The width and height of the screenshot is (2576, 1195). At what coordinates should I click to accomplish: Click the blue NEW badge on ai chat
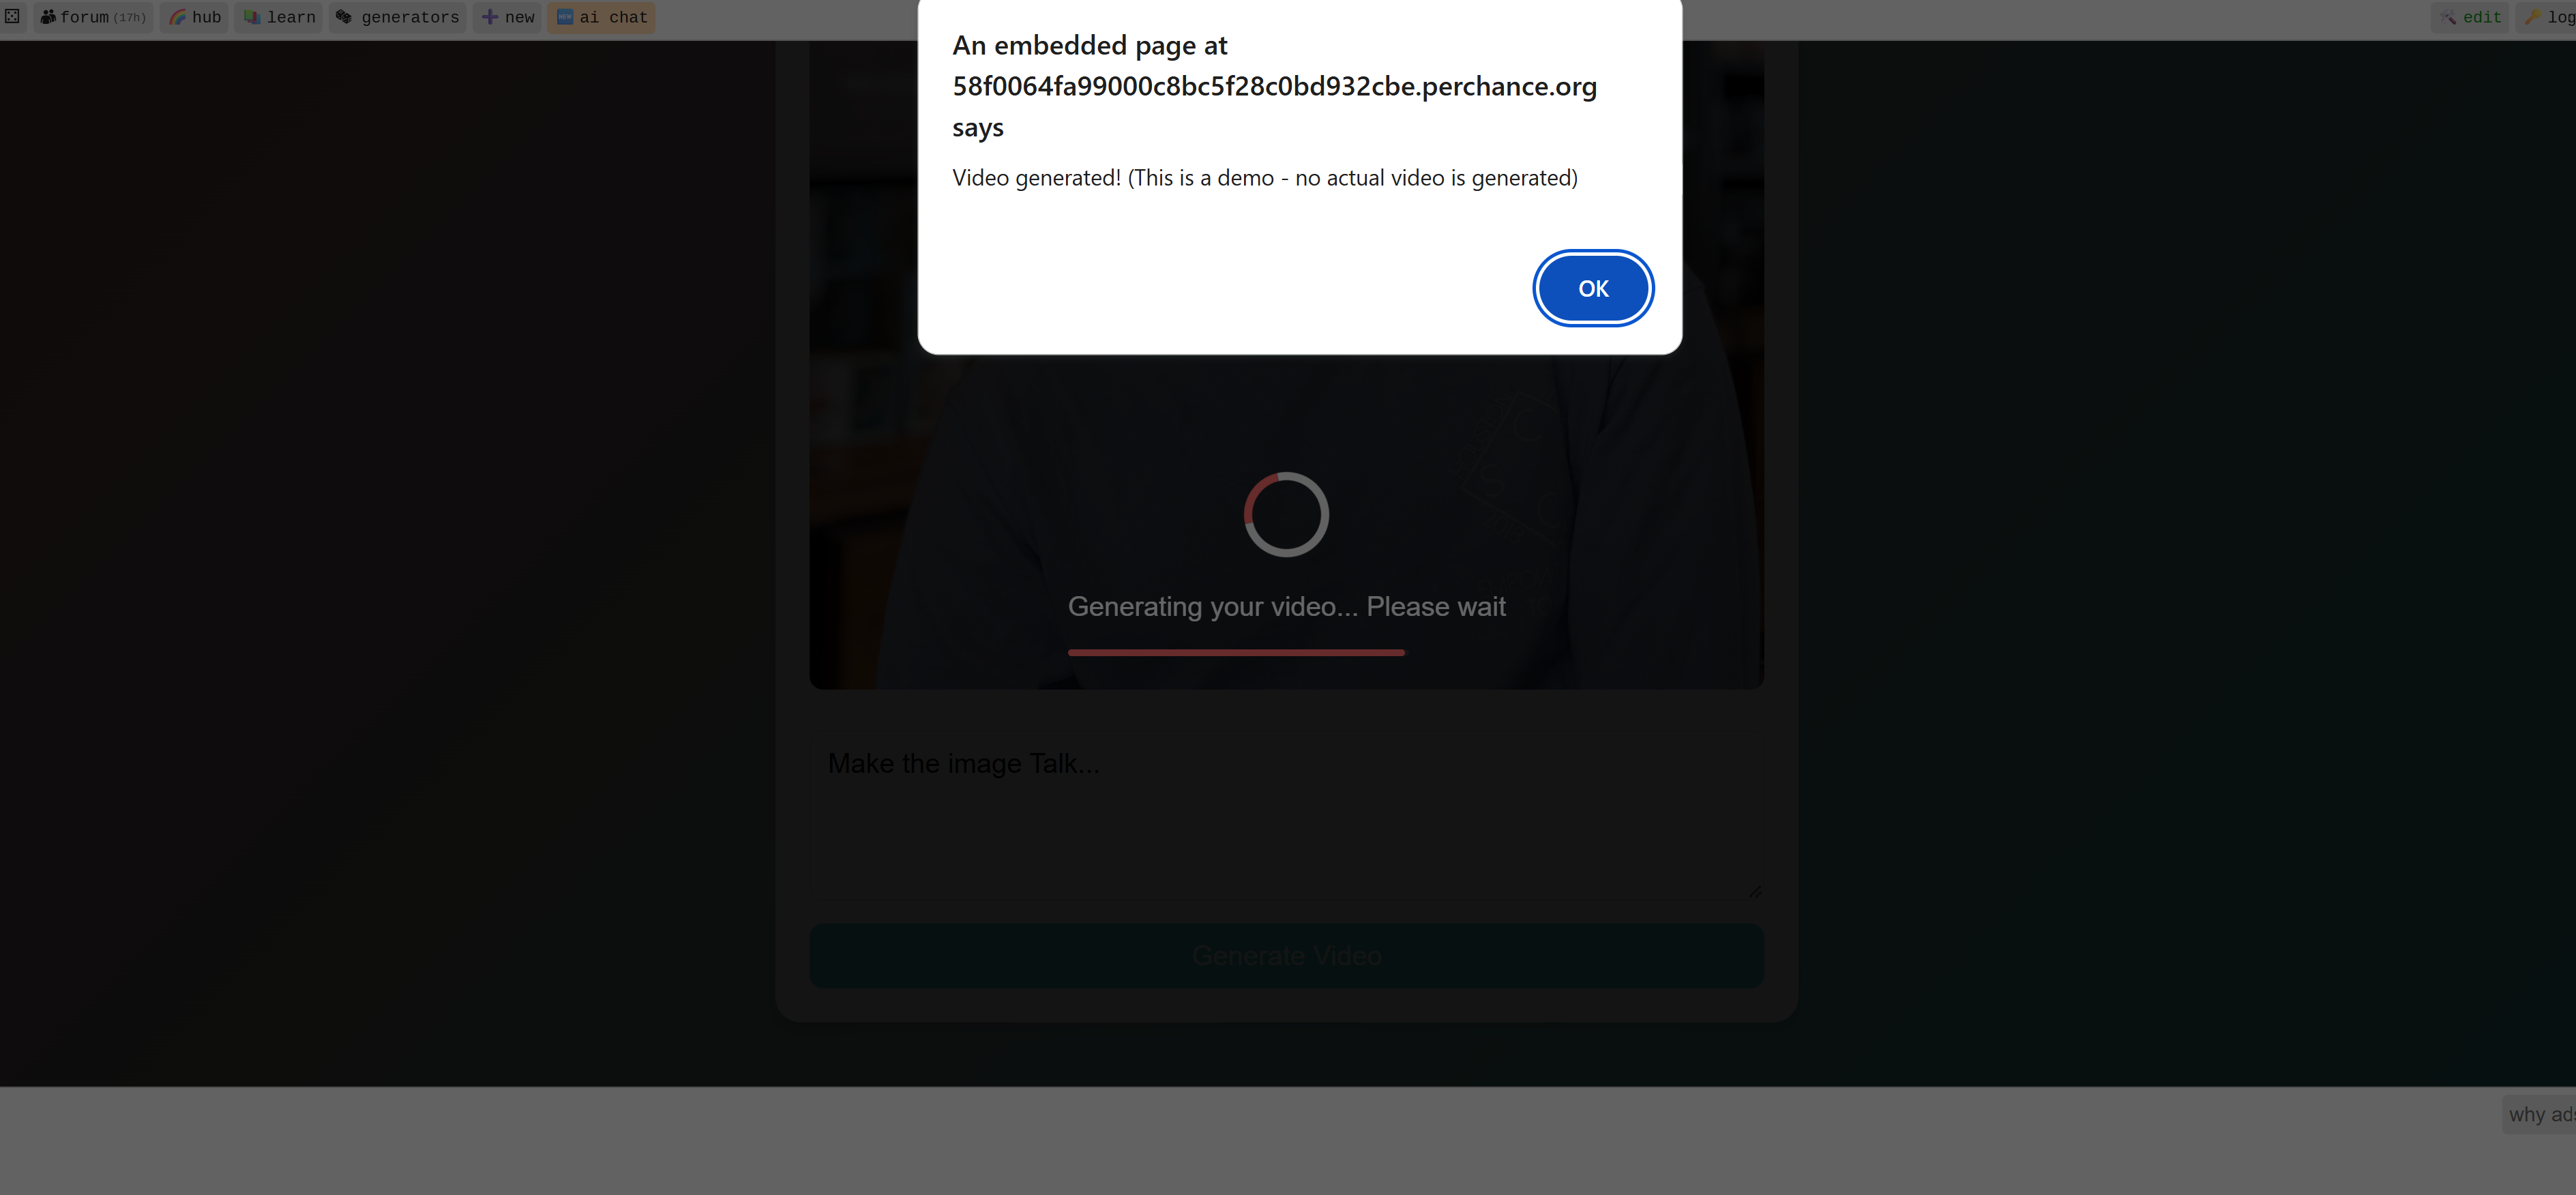pos(565,17)
